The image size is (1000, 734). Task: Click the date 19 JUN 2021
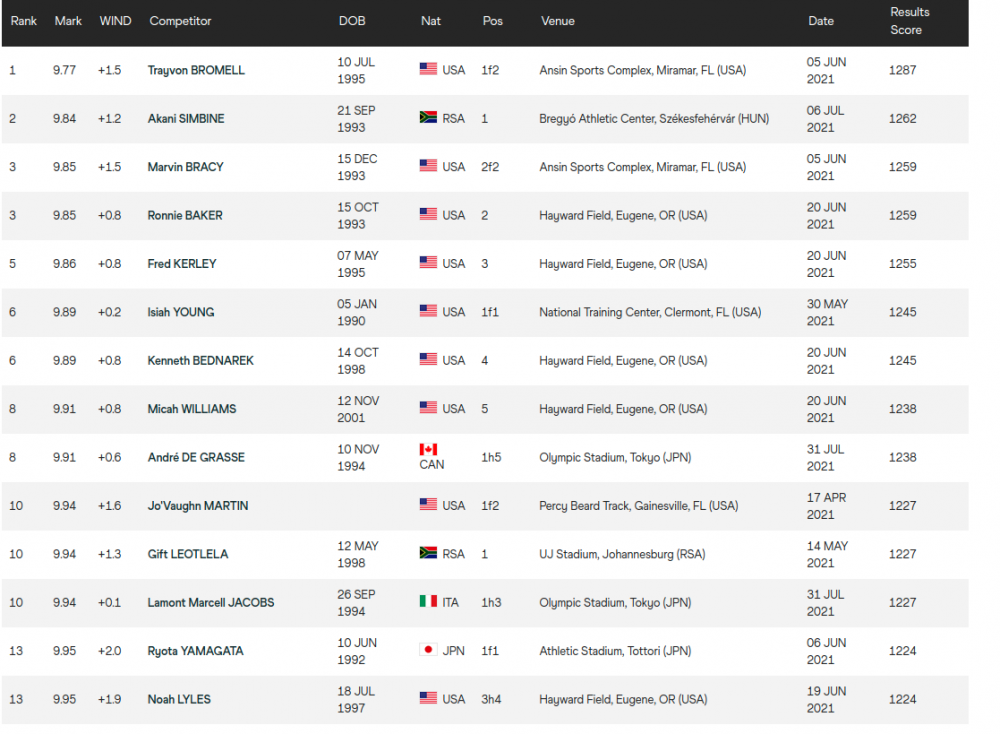point(826,700)
